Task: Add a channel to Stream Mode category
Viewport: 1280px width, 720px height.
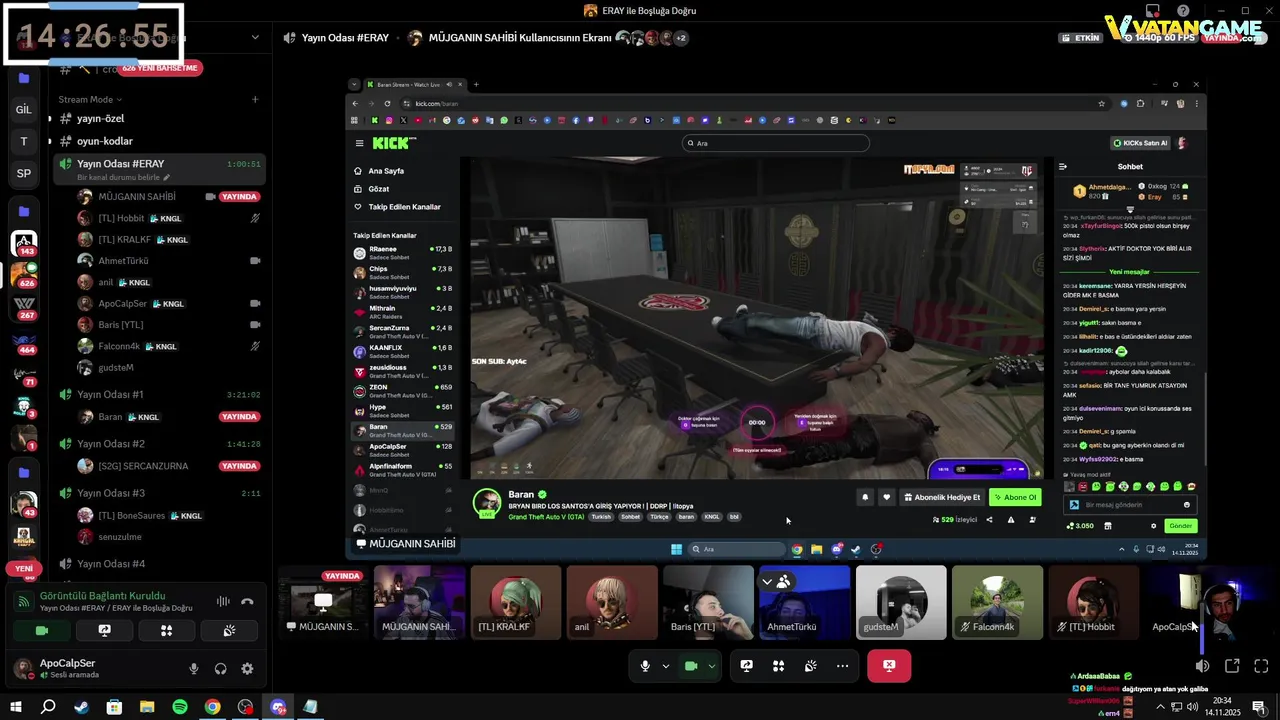Action: [255, 99]
